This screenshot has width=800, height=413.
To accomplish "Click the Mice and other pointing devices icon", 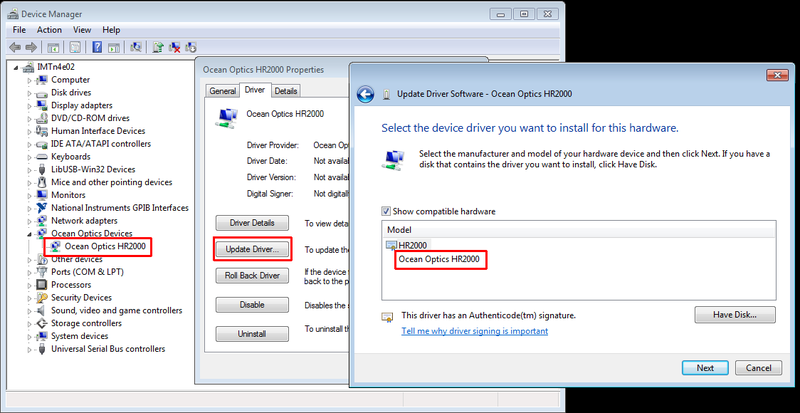I will 42,182.
